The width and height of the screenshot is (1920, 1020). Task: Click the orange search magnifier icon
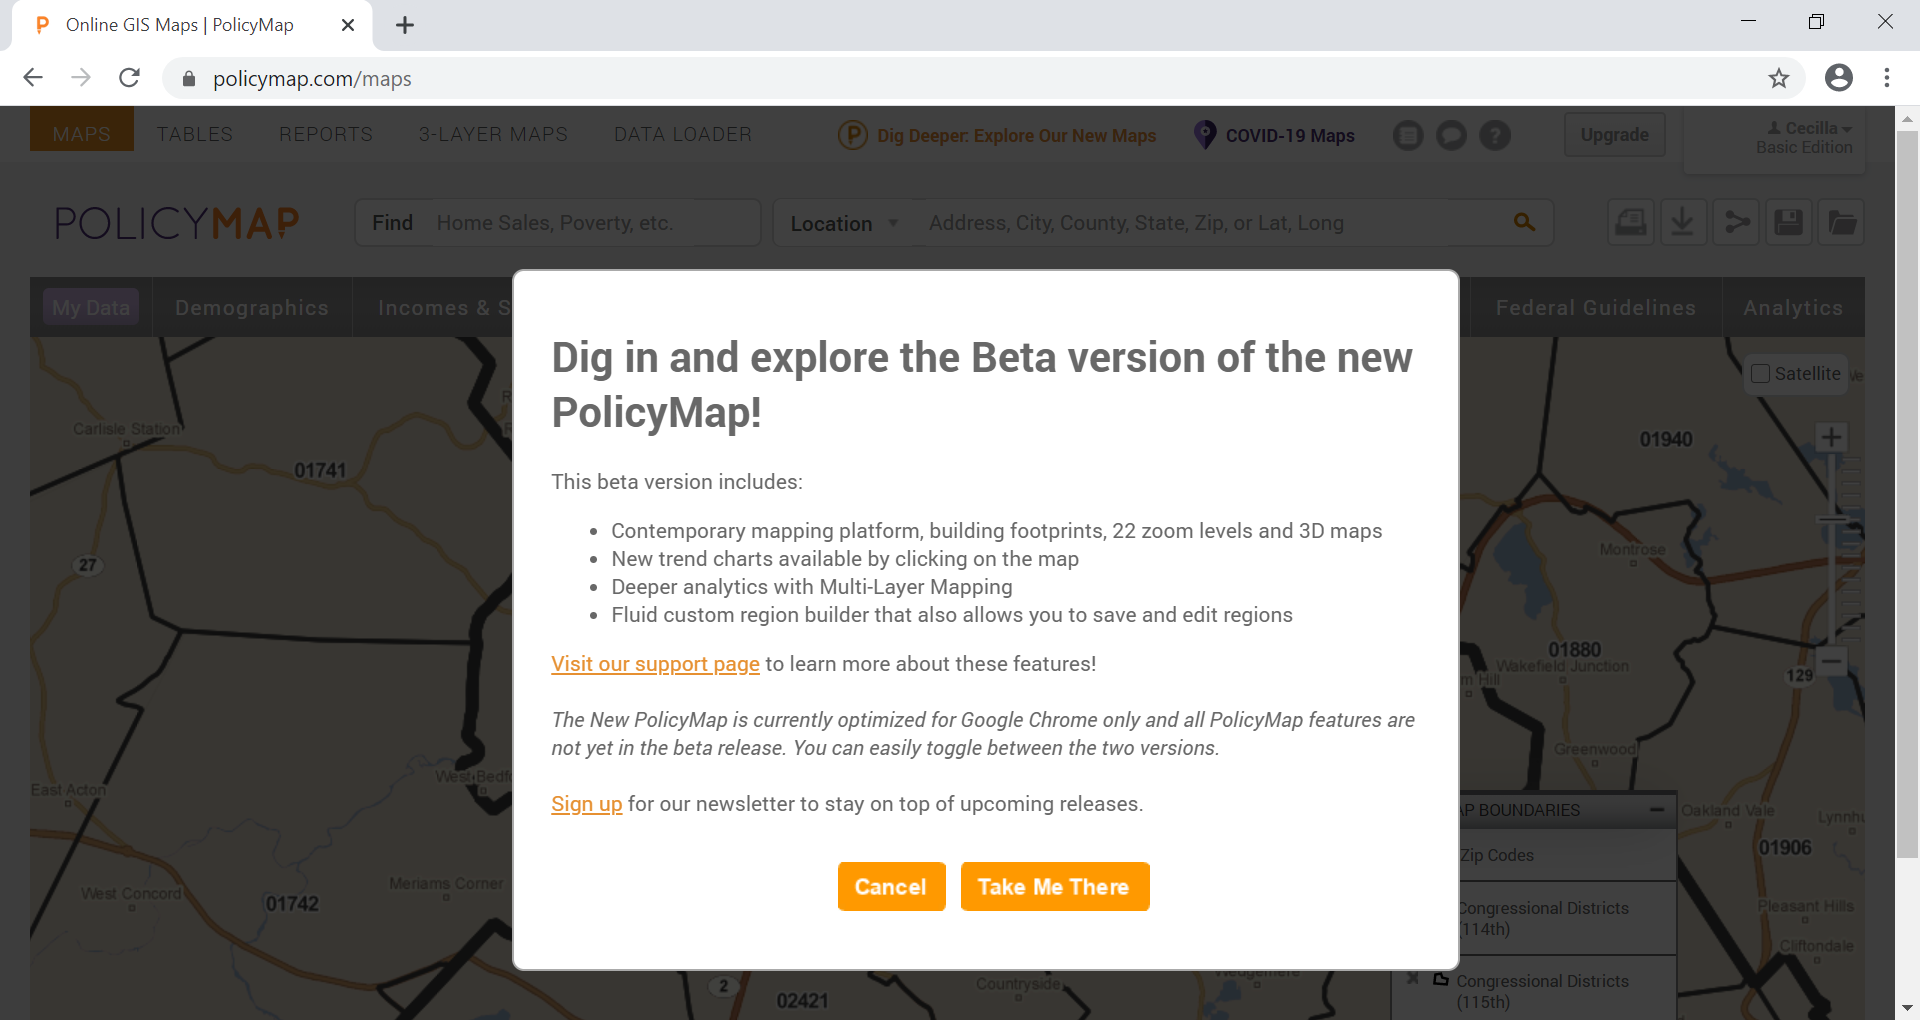tap(1524, 222)
